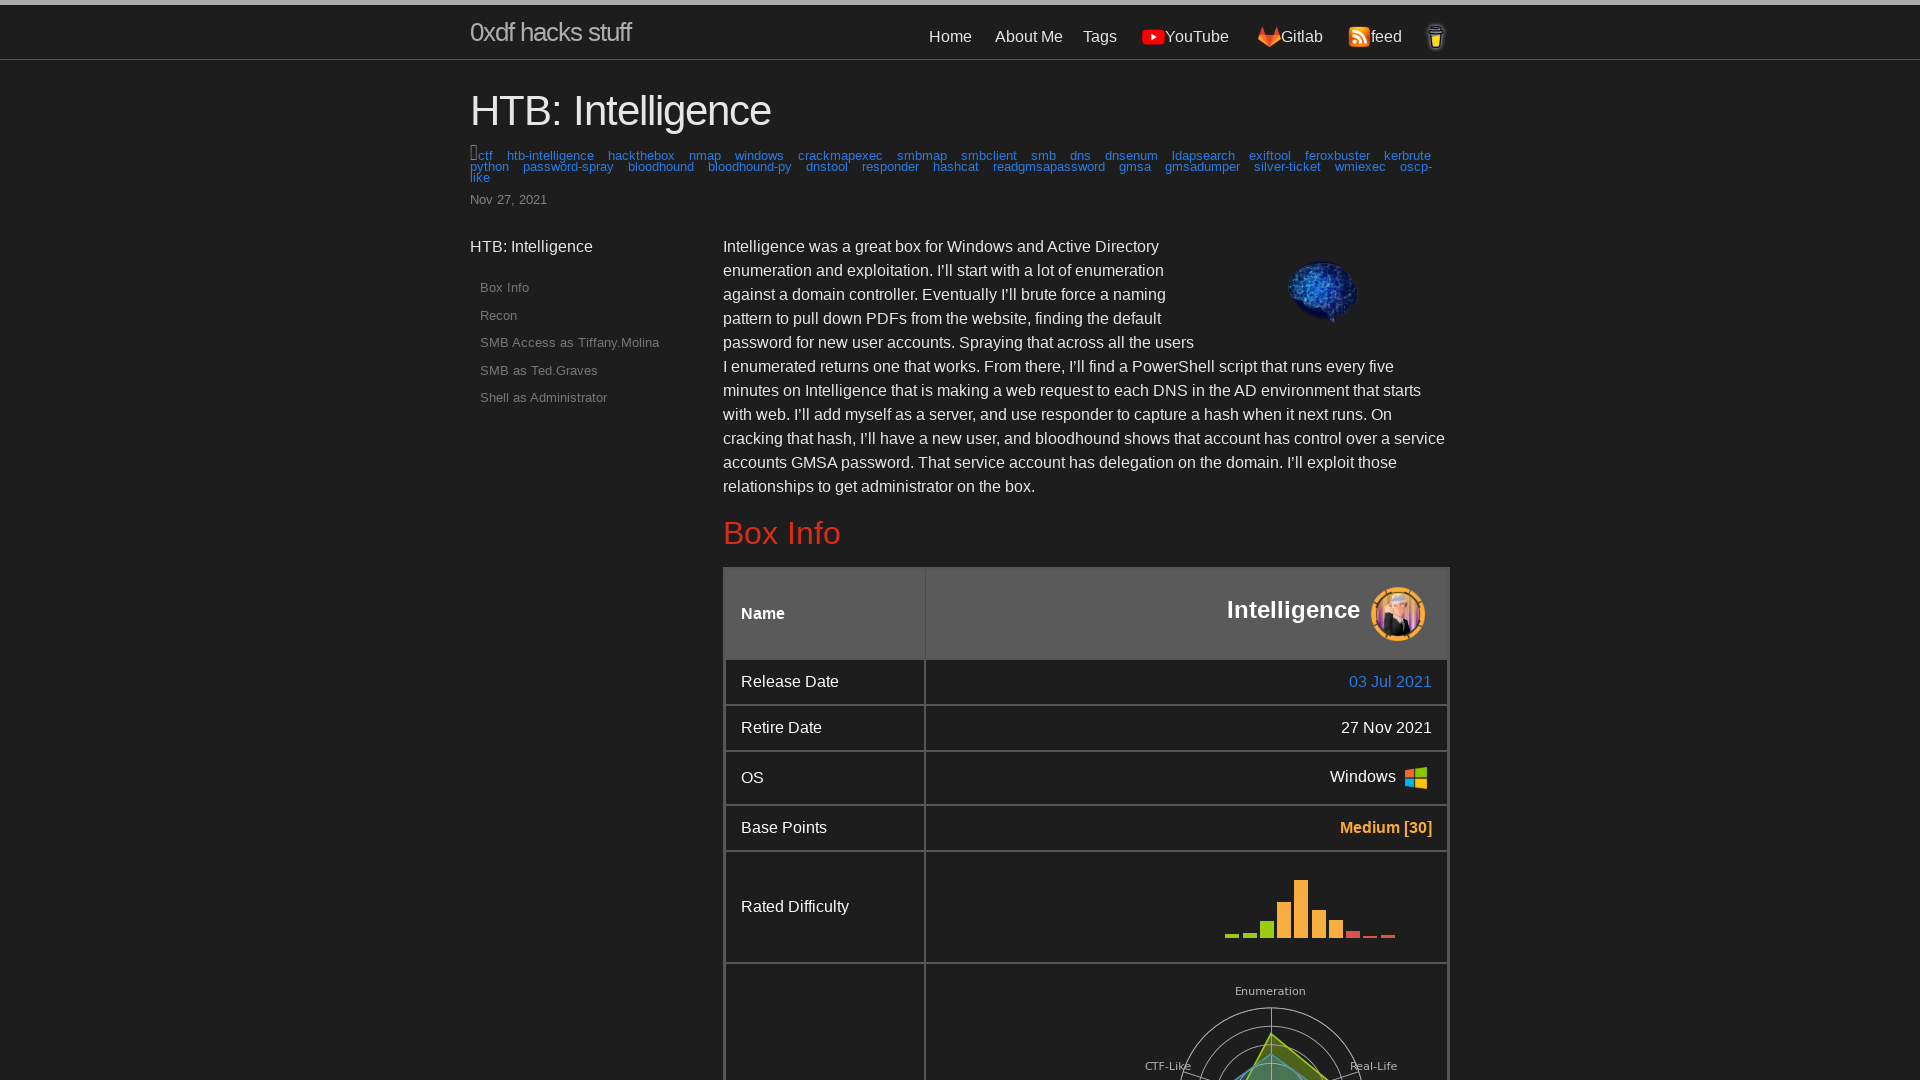Image resolution: width=1920 pixels, height=1080 pixels.
Task: Open the nmap tag
Action: point(705,156)
